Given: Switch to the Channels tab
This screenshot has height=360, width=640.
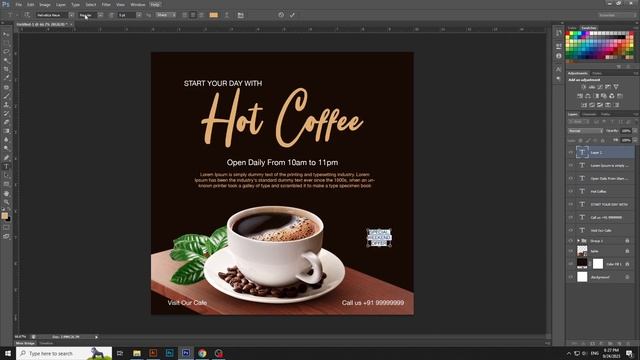Looking at the screenshot, I should point(589,114).
